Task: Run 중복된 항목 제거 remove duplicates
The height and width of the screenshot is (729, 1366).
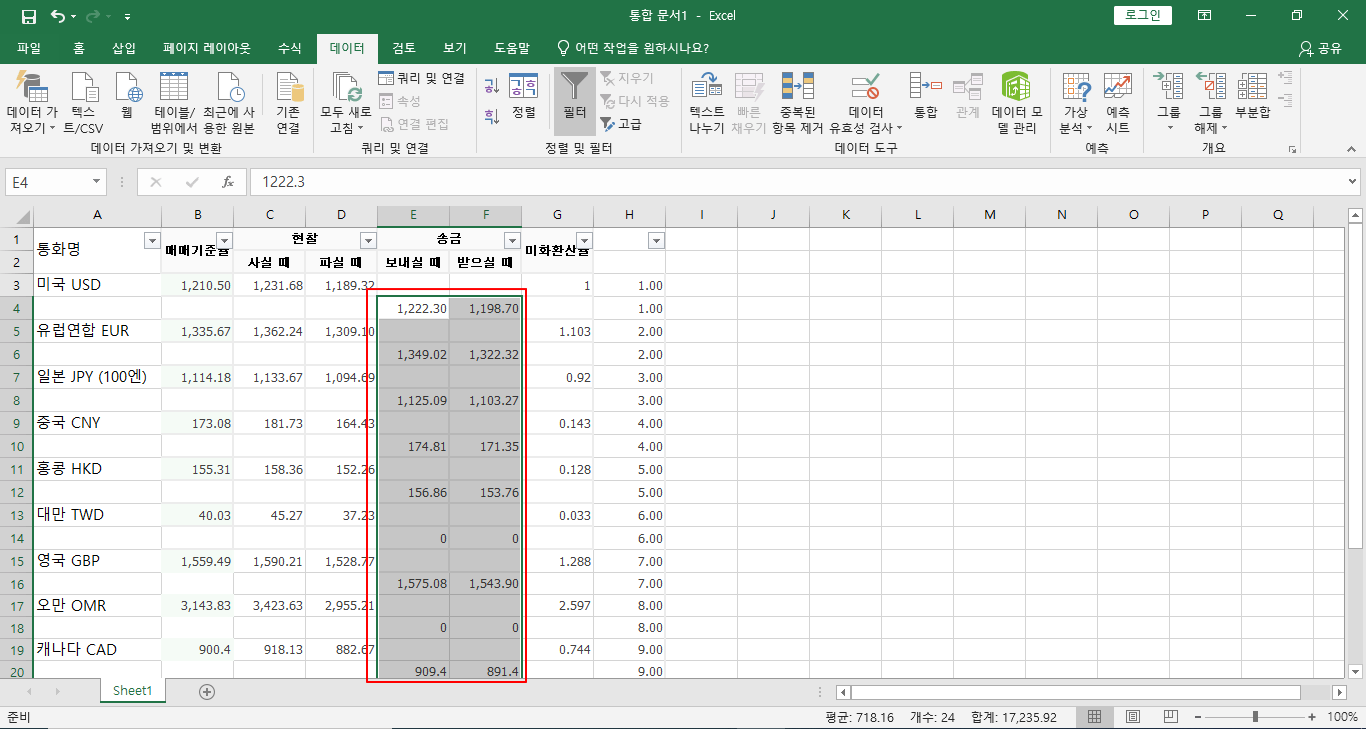Action: point(797,102)
